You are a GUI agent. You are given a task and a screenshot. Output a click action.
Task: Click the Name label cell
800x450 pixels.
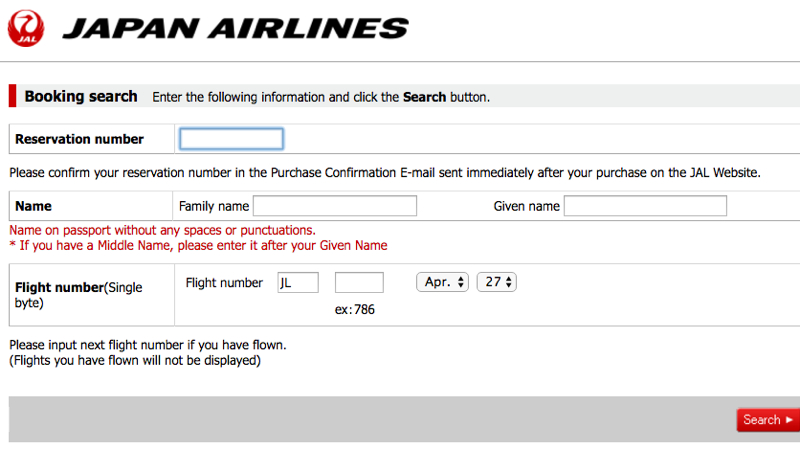[91, 206]
